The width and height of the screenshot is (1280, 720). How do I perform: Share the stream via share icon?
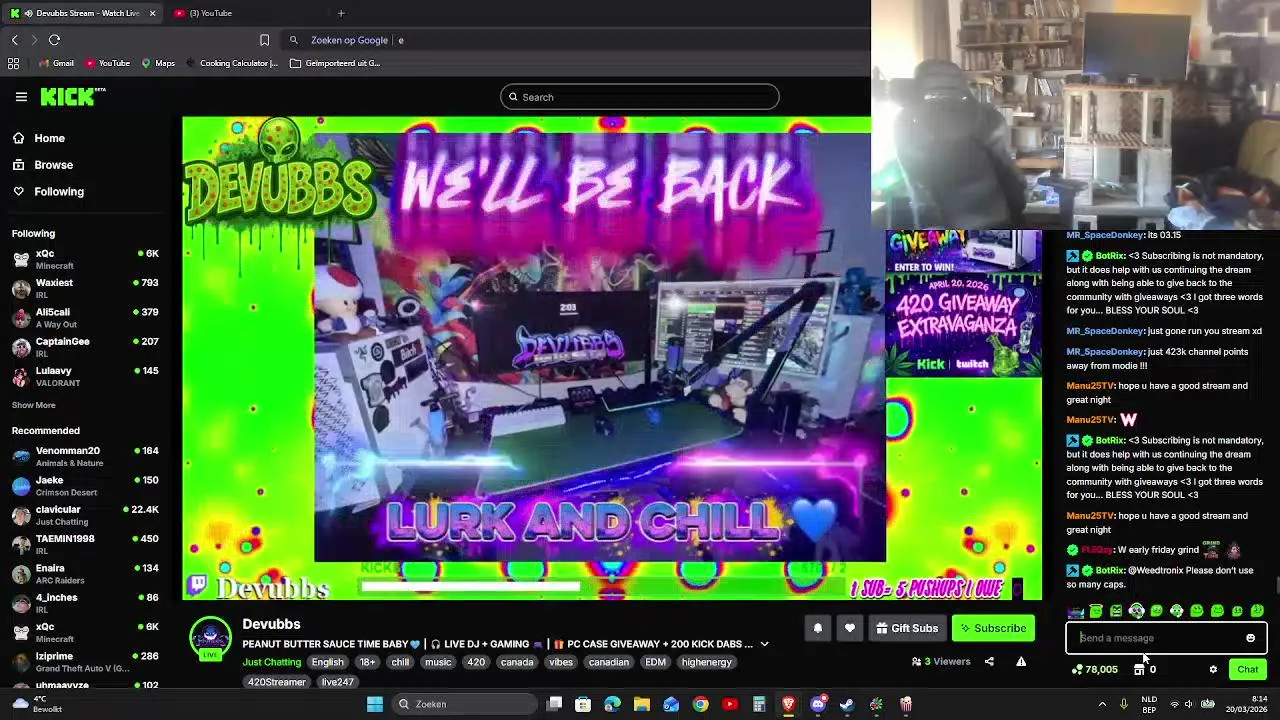(x=989, y=661)
